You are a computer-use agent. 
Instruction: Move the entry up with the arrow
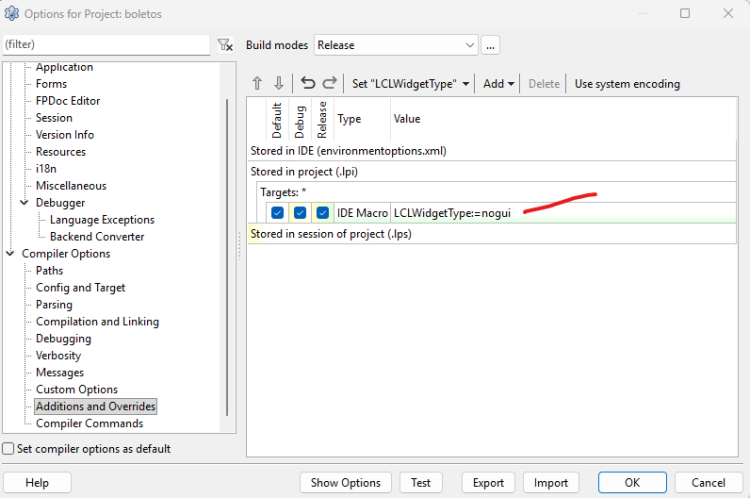(x=257, y=83)
